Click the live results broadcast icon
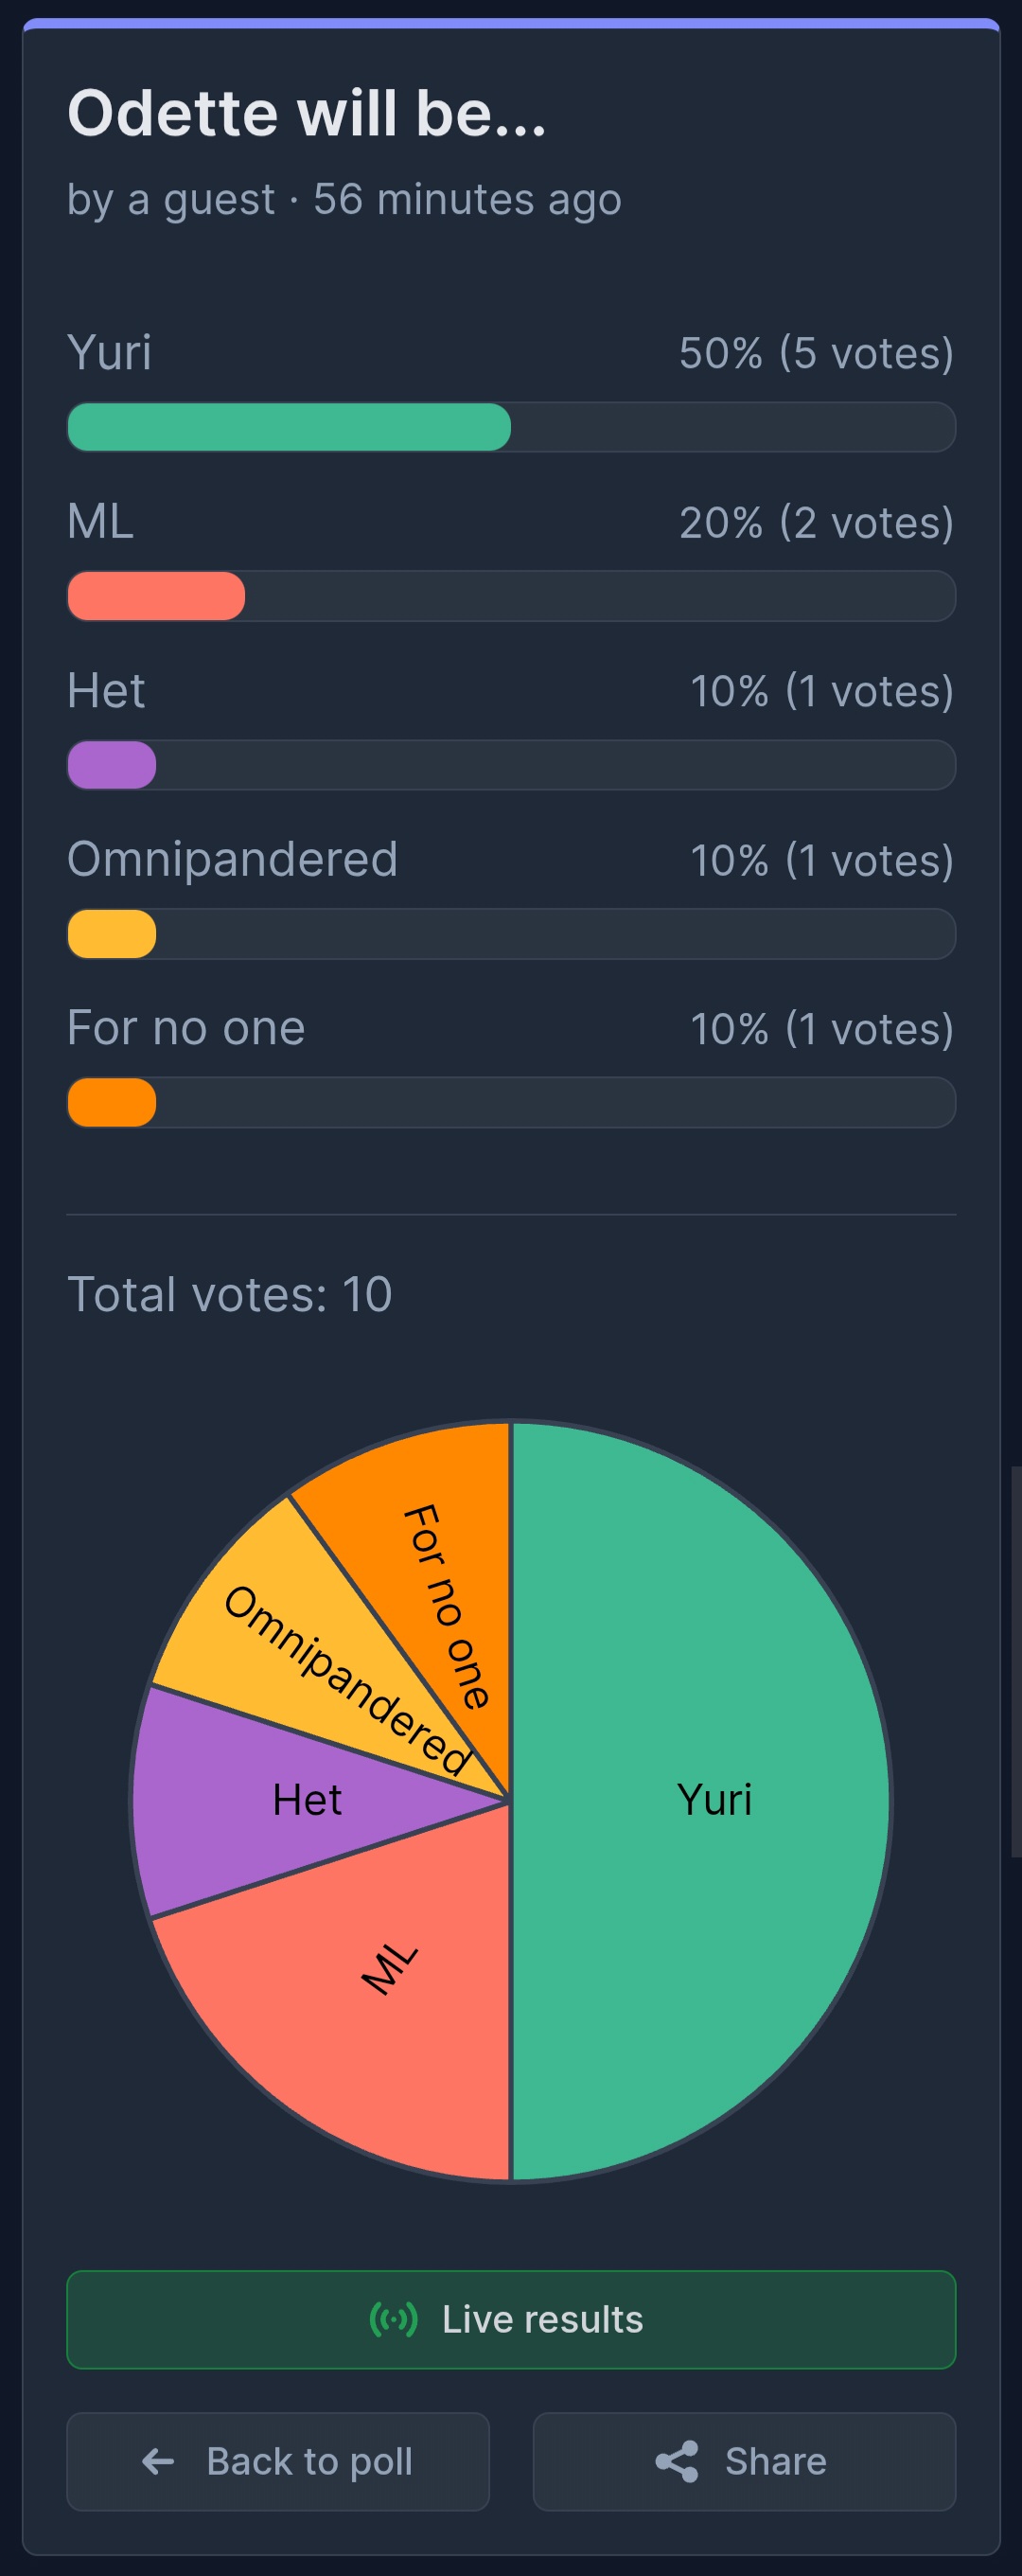The width and height of the screenshot is (1022, 2576). pos(393,2318)
